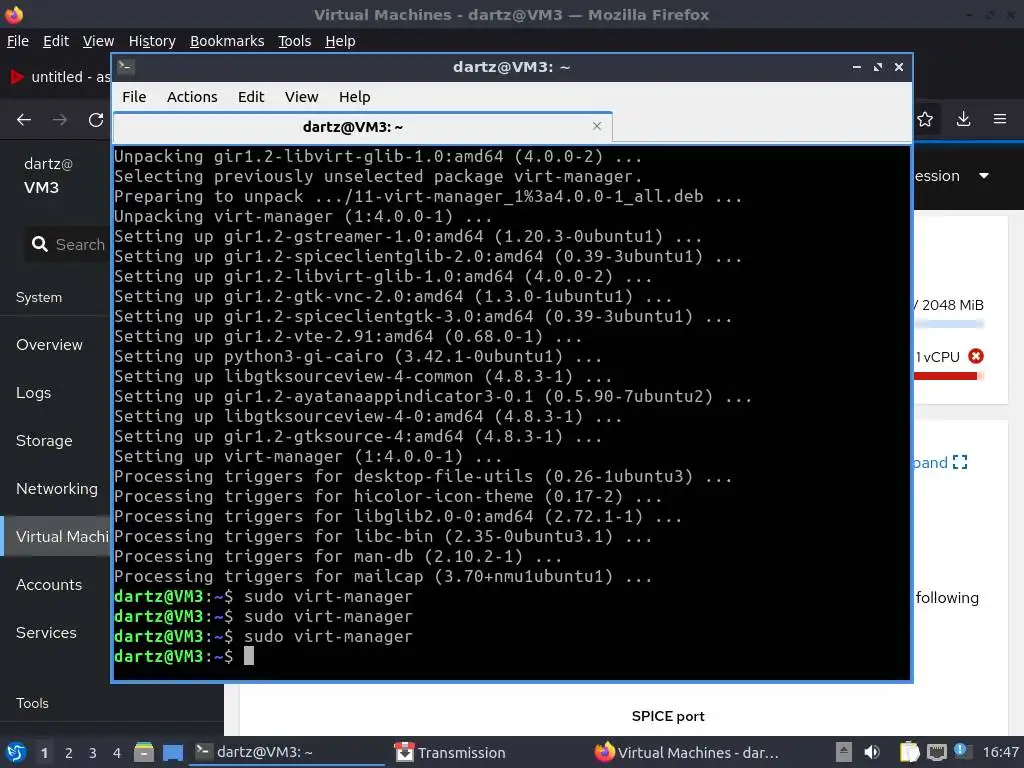
Task: Open Firefox Bookmarks menu
Action: [227, 41]
